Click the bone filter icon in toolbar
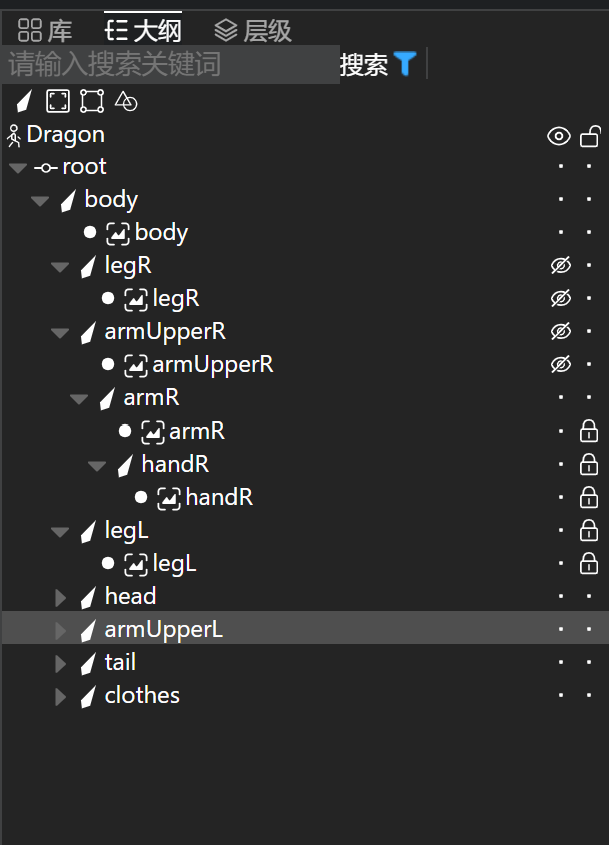 point(24,101)
